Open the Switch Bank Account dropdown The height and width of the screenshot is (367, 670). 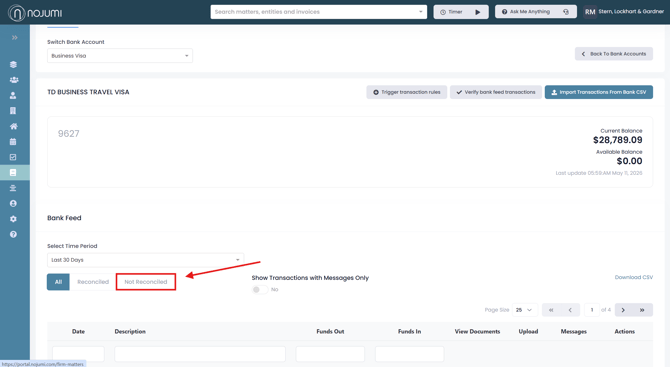[120, 56]
